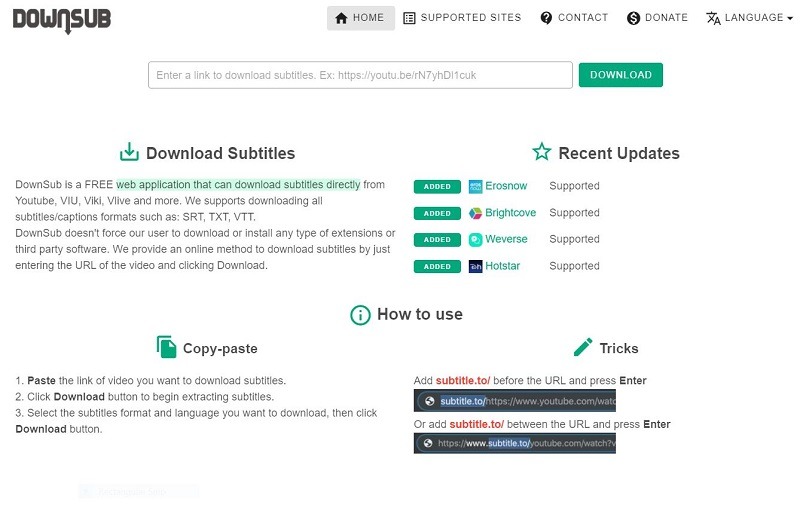Click the first subtitle.to URL example image
Viewport: 800px width, 505px height.
(x=514, y=401)
